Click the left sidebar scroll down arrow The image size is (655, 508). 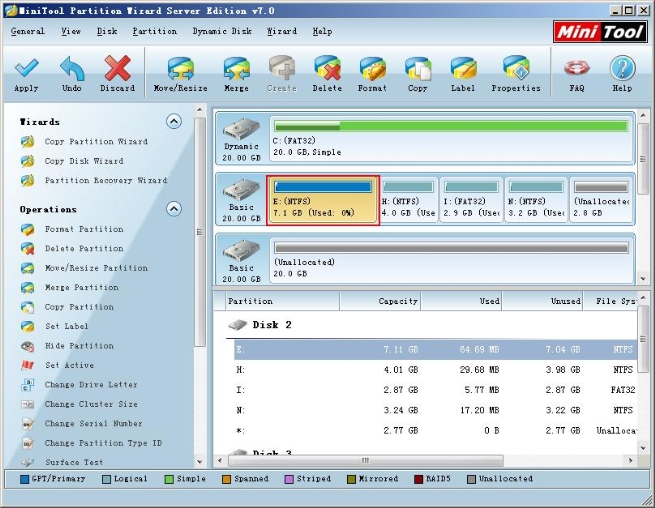coord(200,462)
